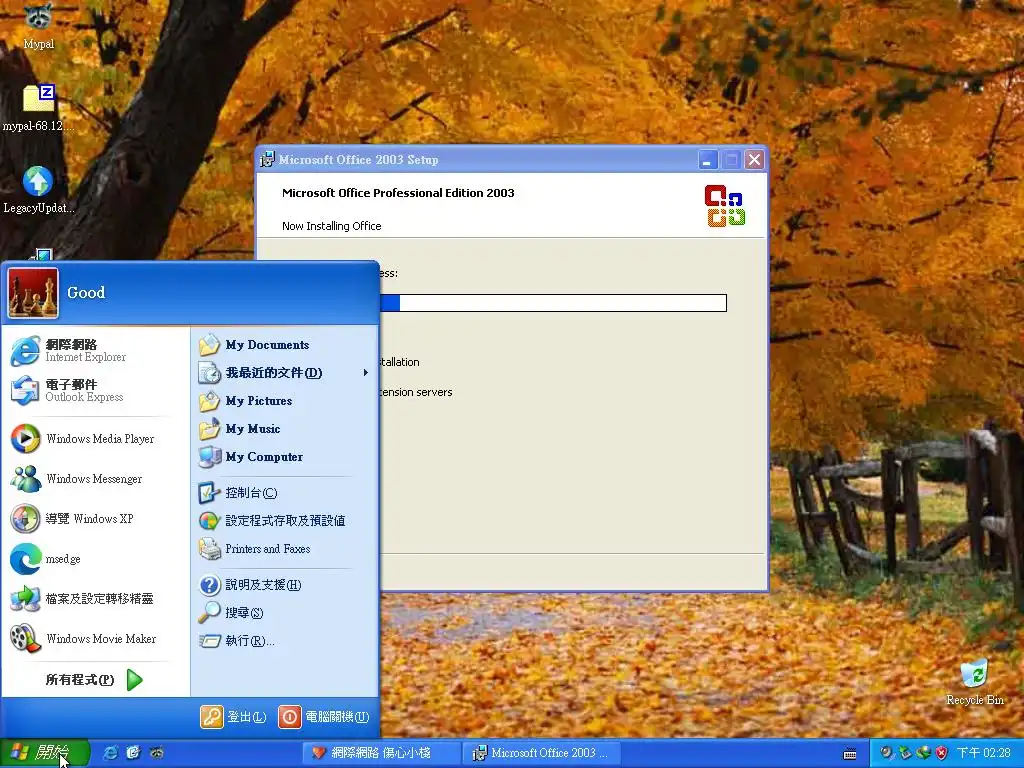This screenshot has width=1024, height=768.
Task: Open 說明及支援 Help and Support
Action: point(285,584)
